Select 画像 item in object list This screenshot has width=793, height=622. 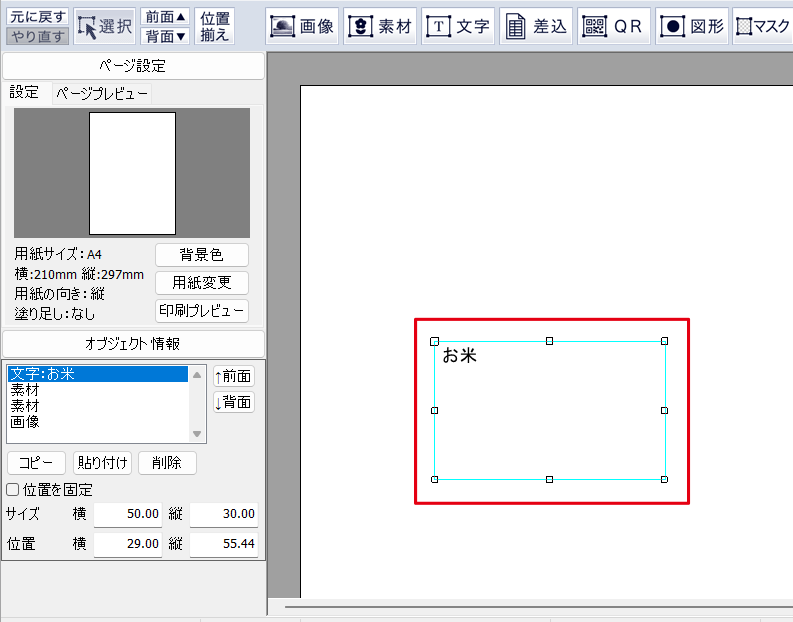[x=25, y=423]
